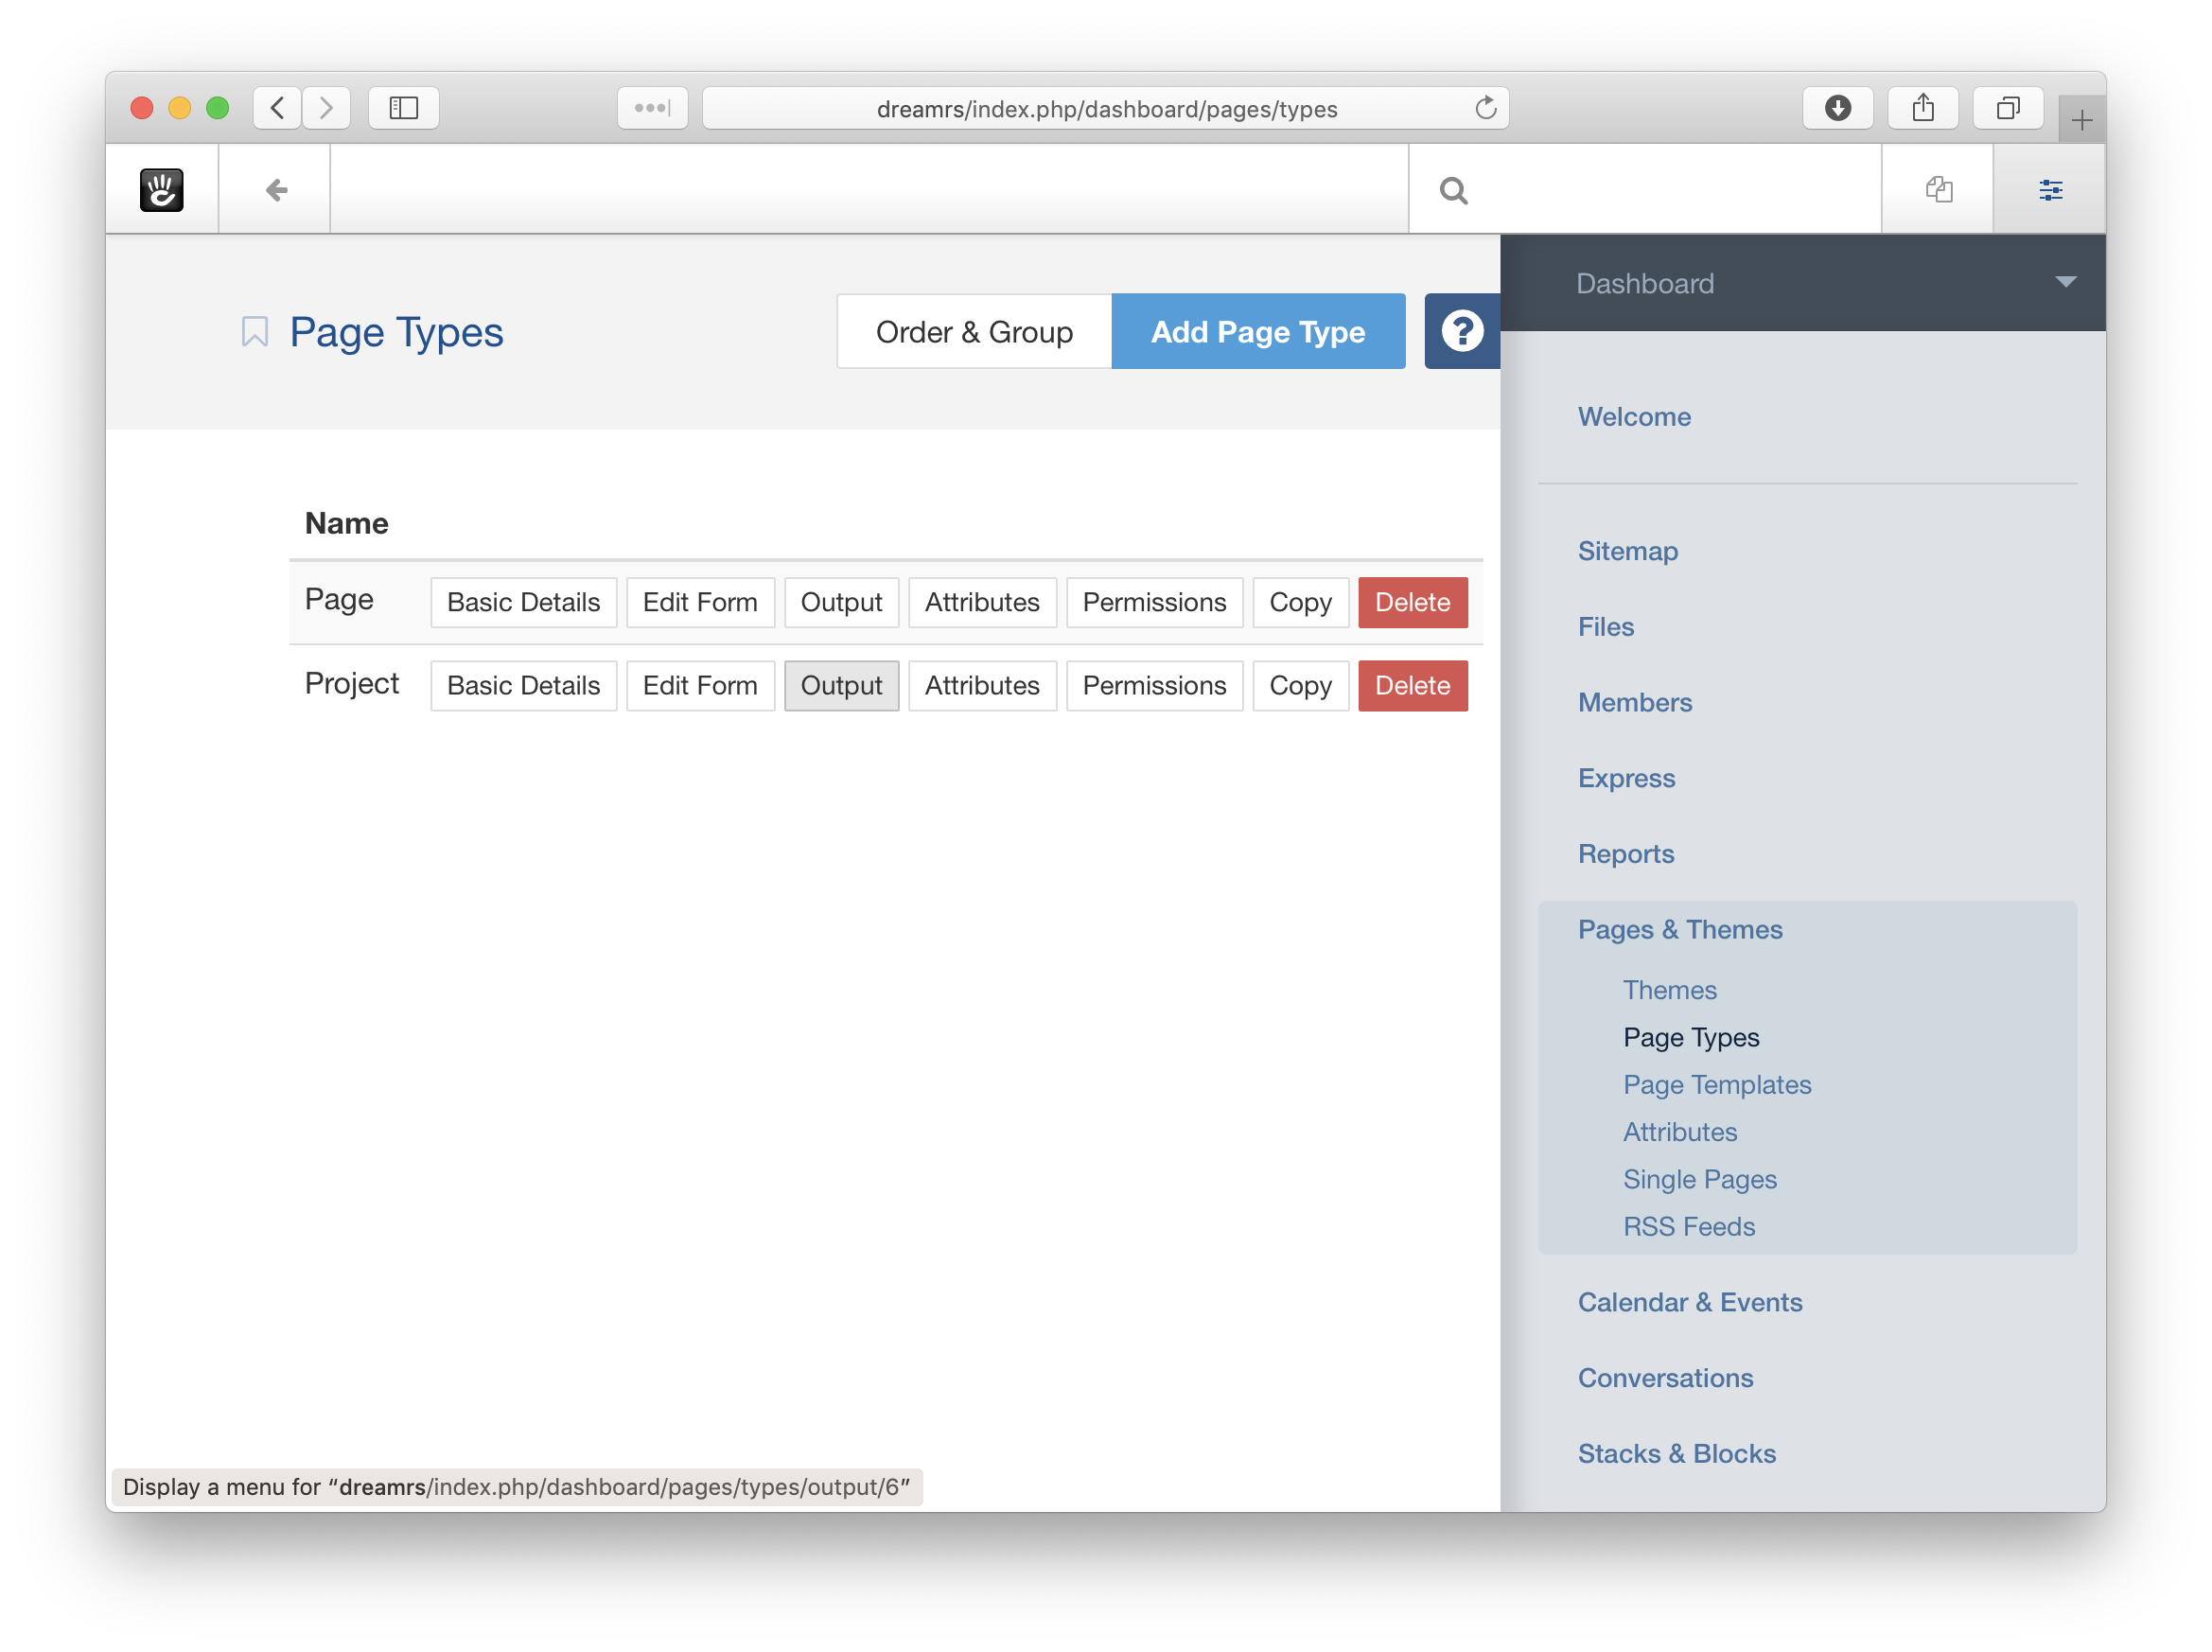Click the Add Page Type button

pos(1257,332)
